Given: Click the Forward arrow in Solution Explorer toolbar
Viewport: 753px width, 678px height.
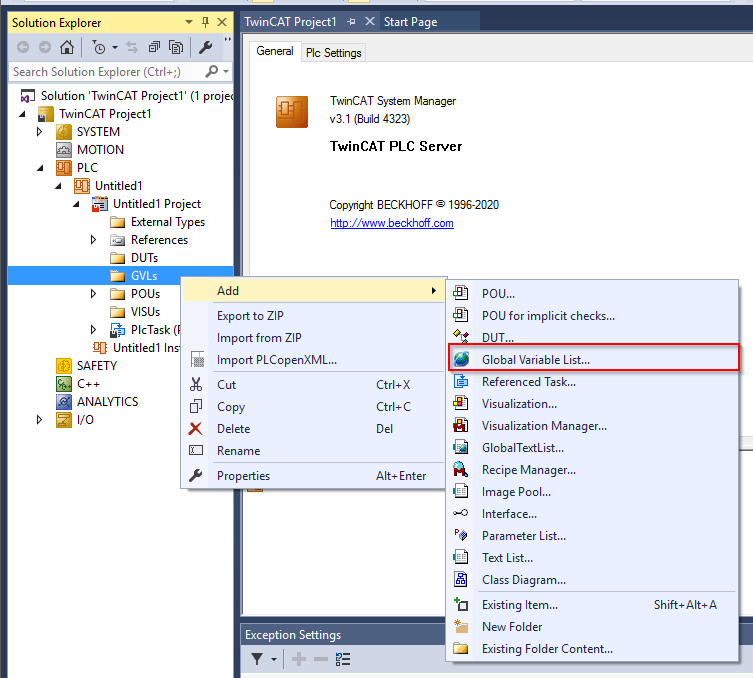Looking at the screenshot, I should (x=45, y=47).
